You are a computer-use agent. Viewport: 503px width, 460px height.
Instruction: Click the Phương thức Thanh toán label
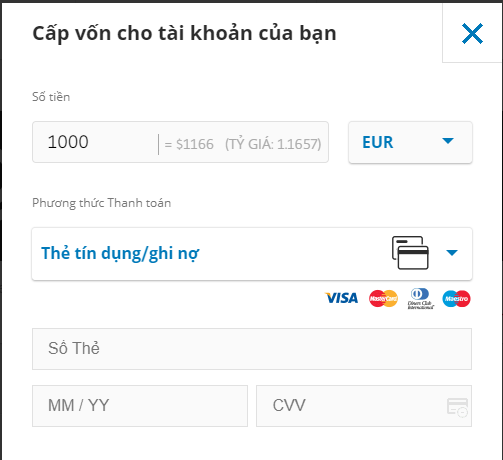point(102,203)
